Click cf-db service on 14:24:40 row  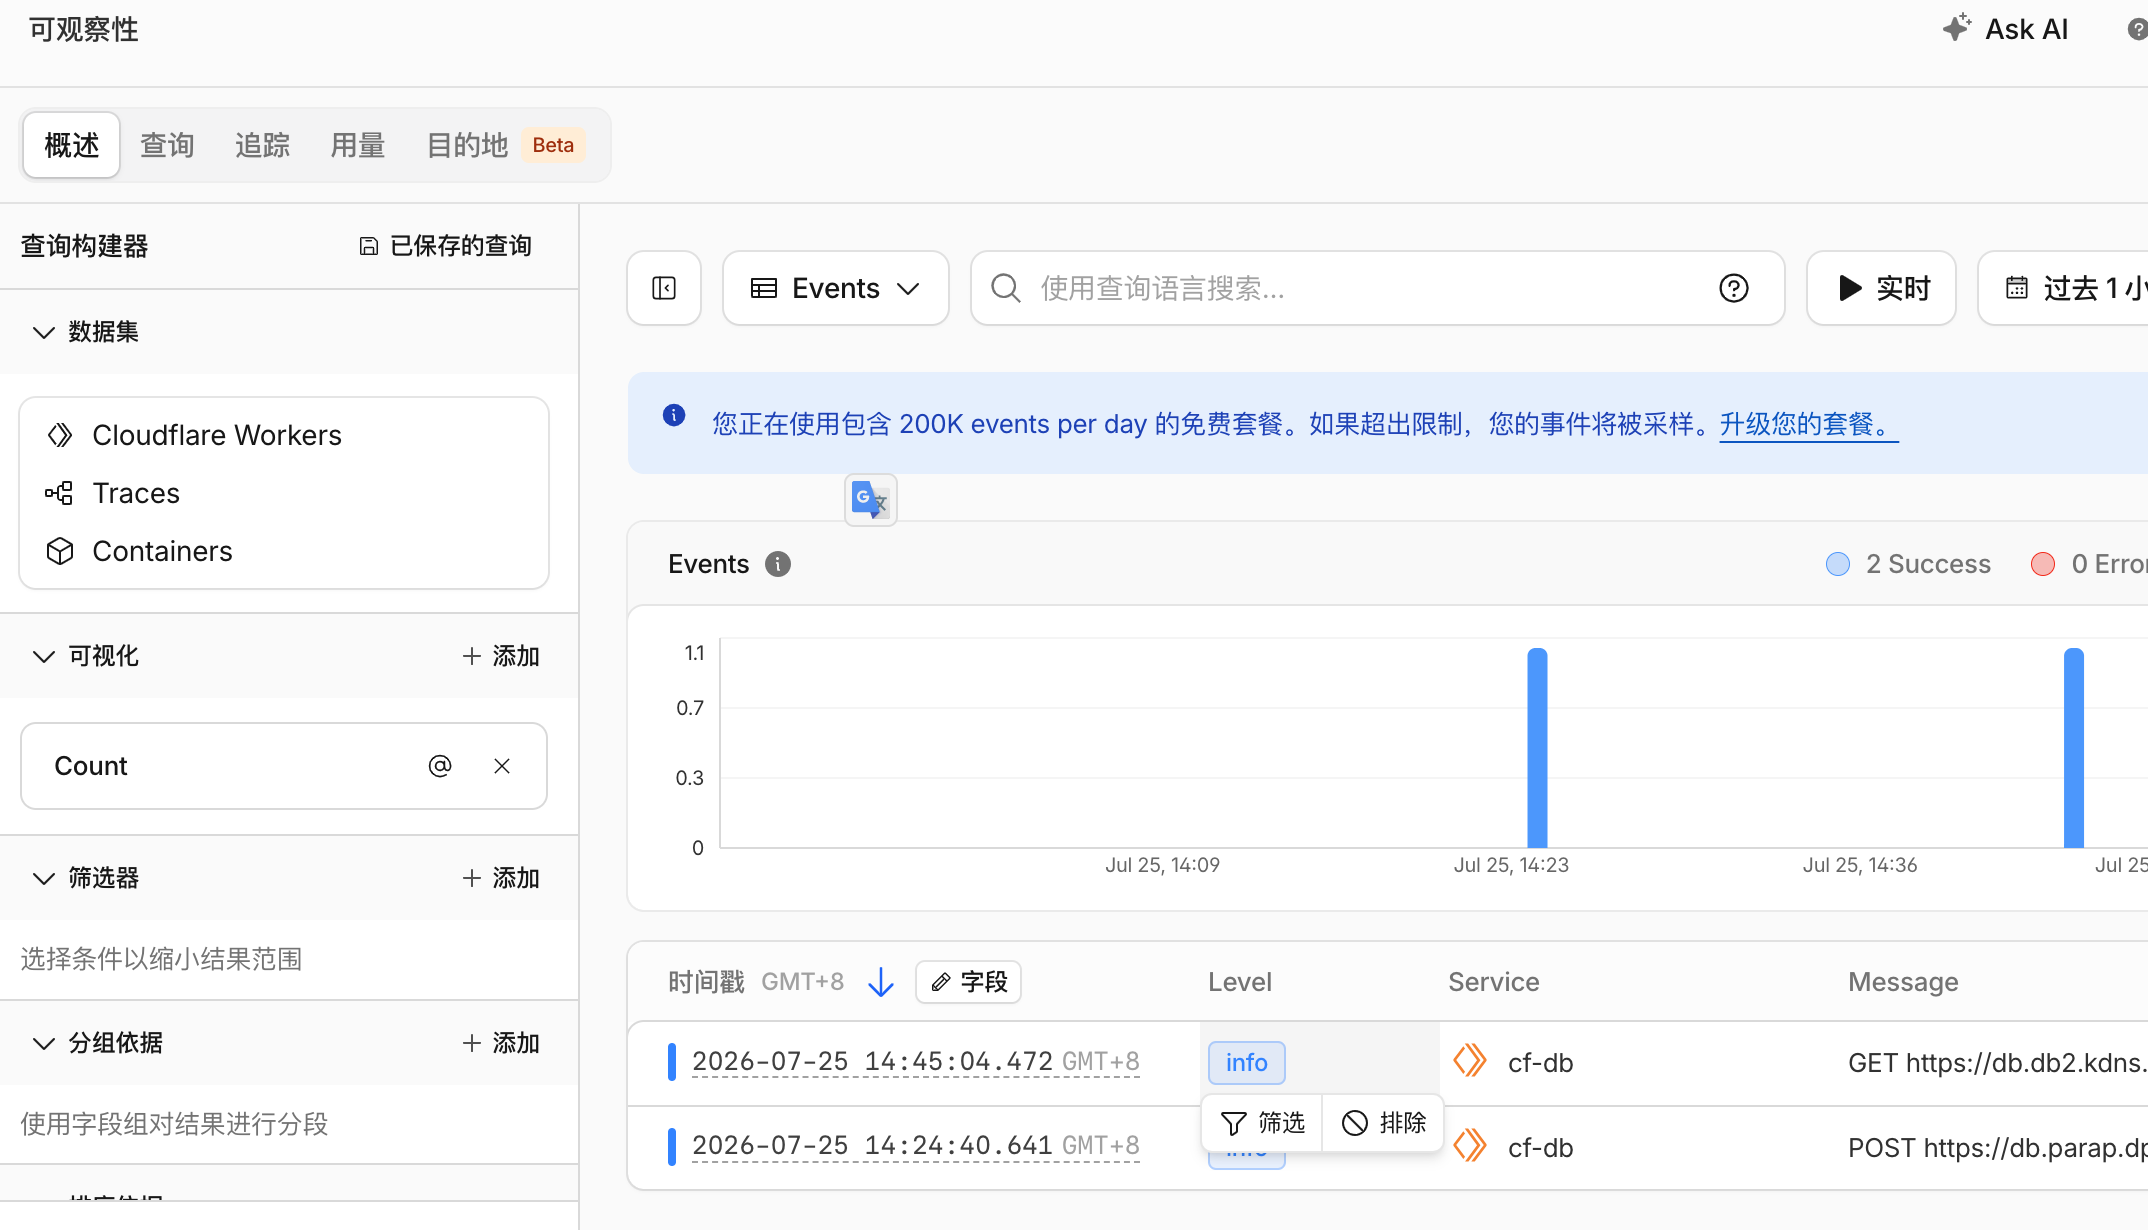click(x=1540, y=1147)
